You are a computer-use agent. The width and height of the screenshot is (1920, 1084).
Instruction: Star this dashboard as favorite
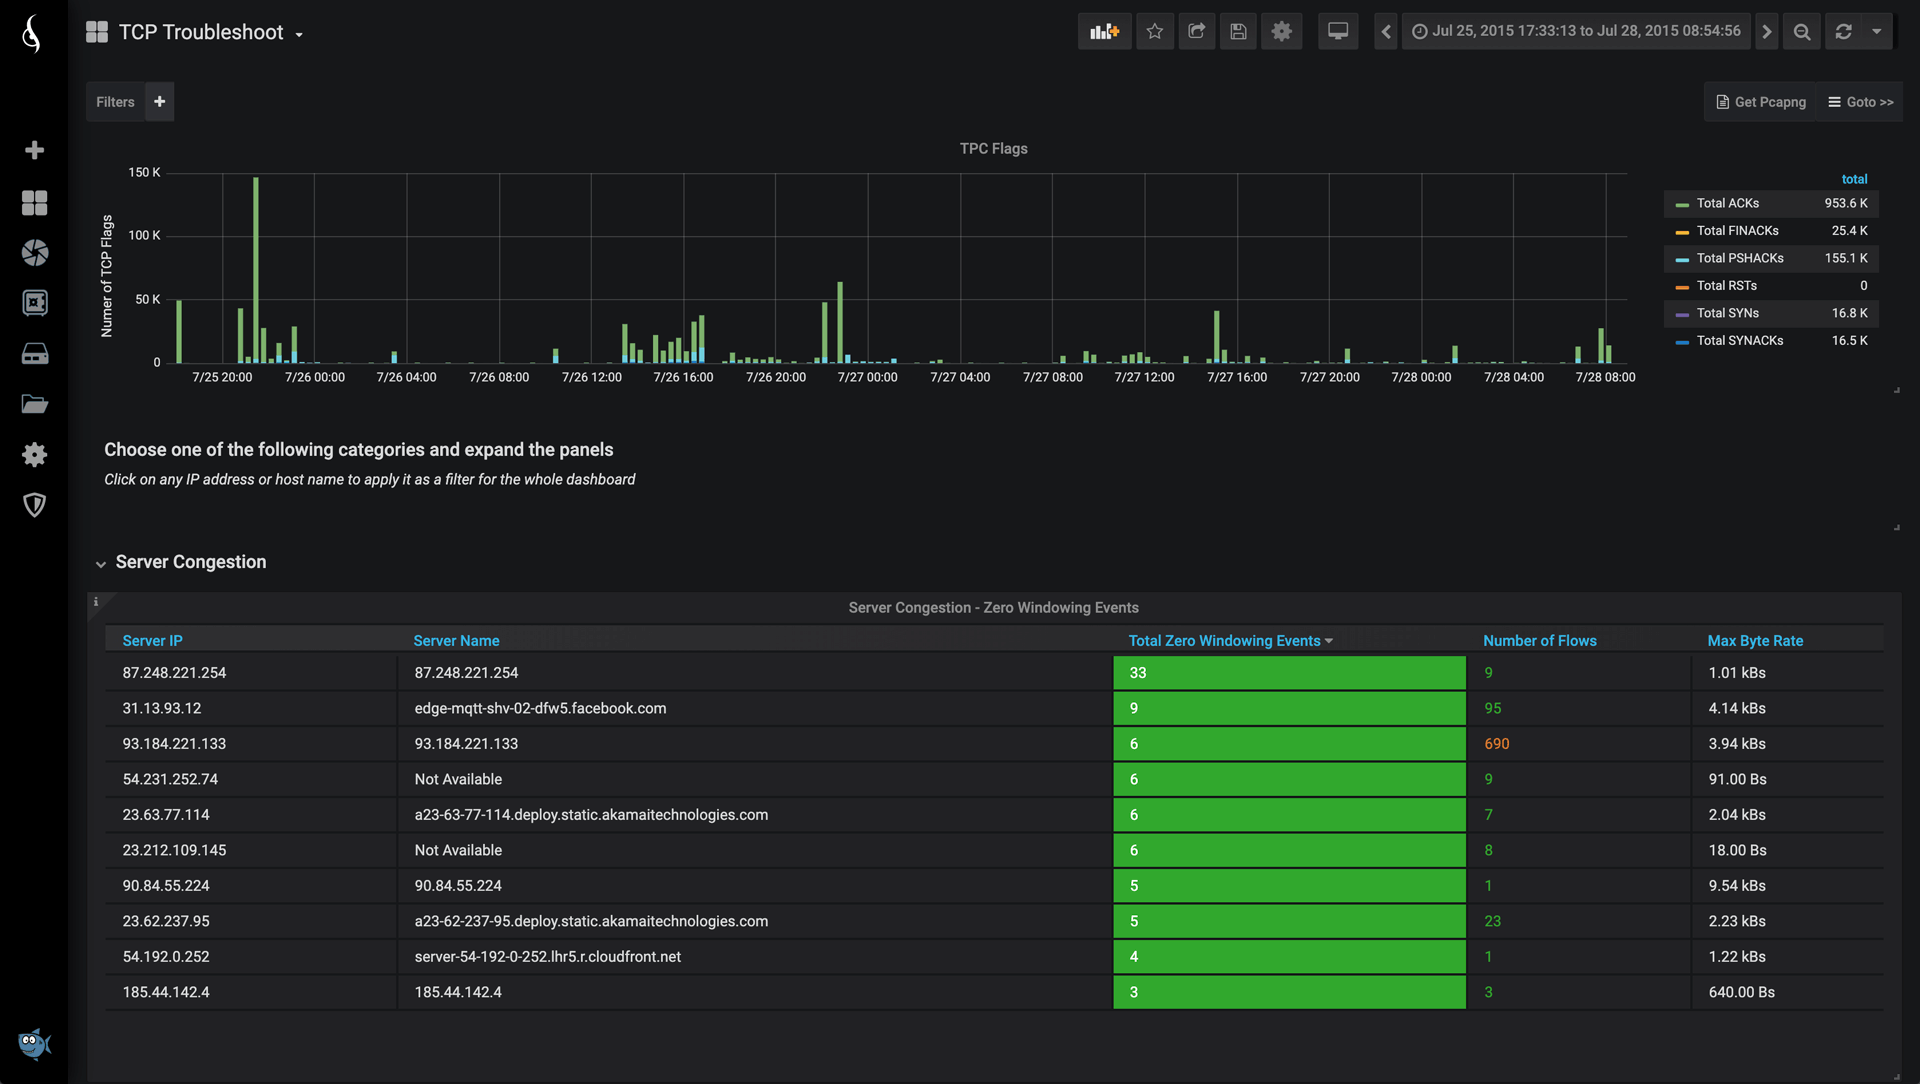[1155, 32]
